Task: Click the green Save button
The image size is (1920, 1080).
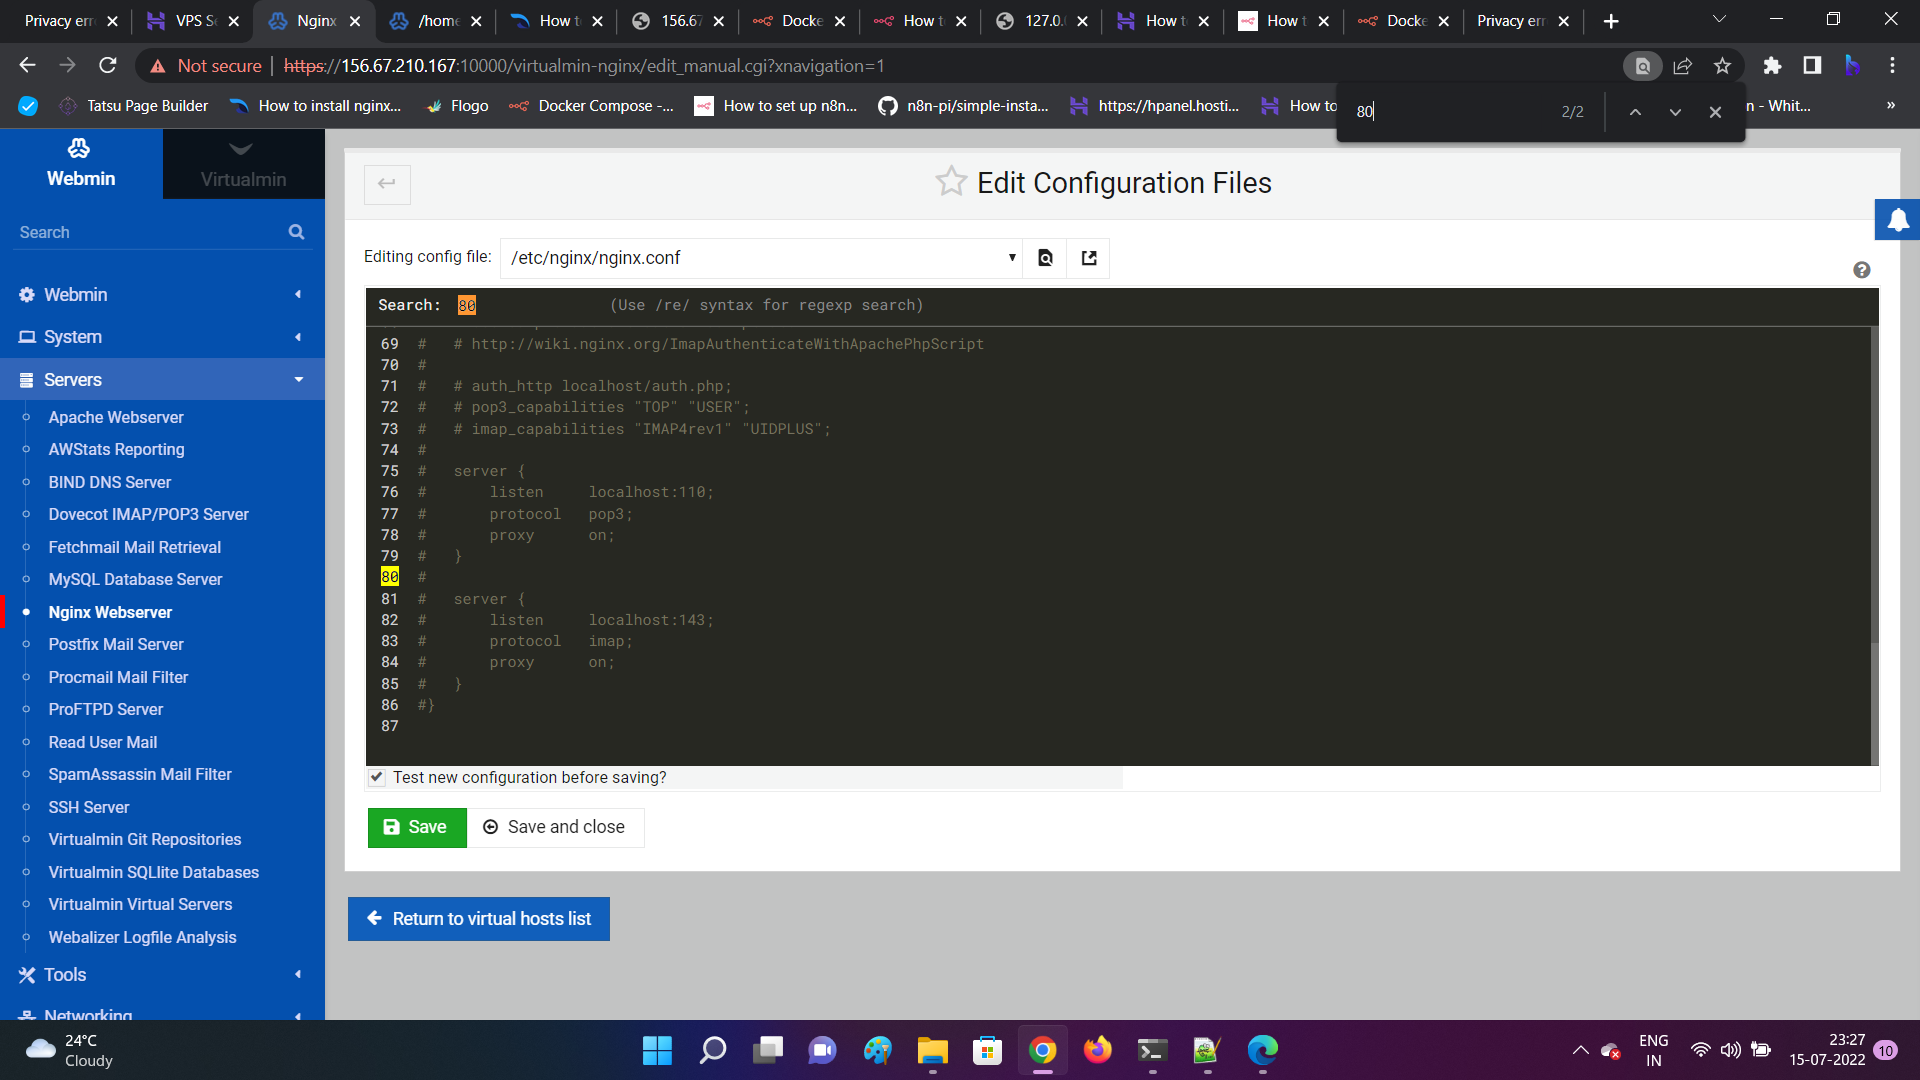Action: pyautogui.click(x=416, y=827)
